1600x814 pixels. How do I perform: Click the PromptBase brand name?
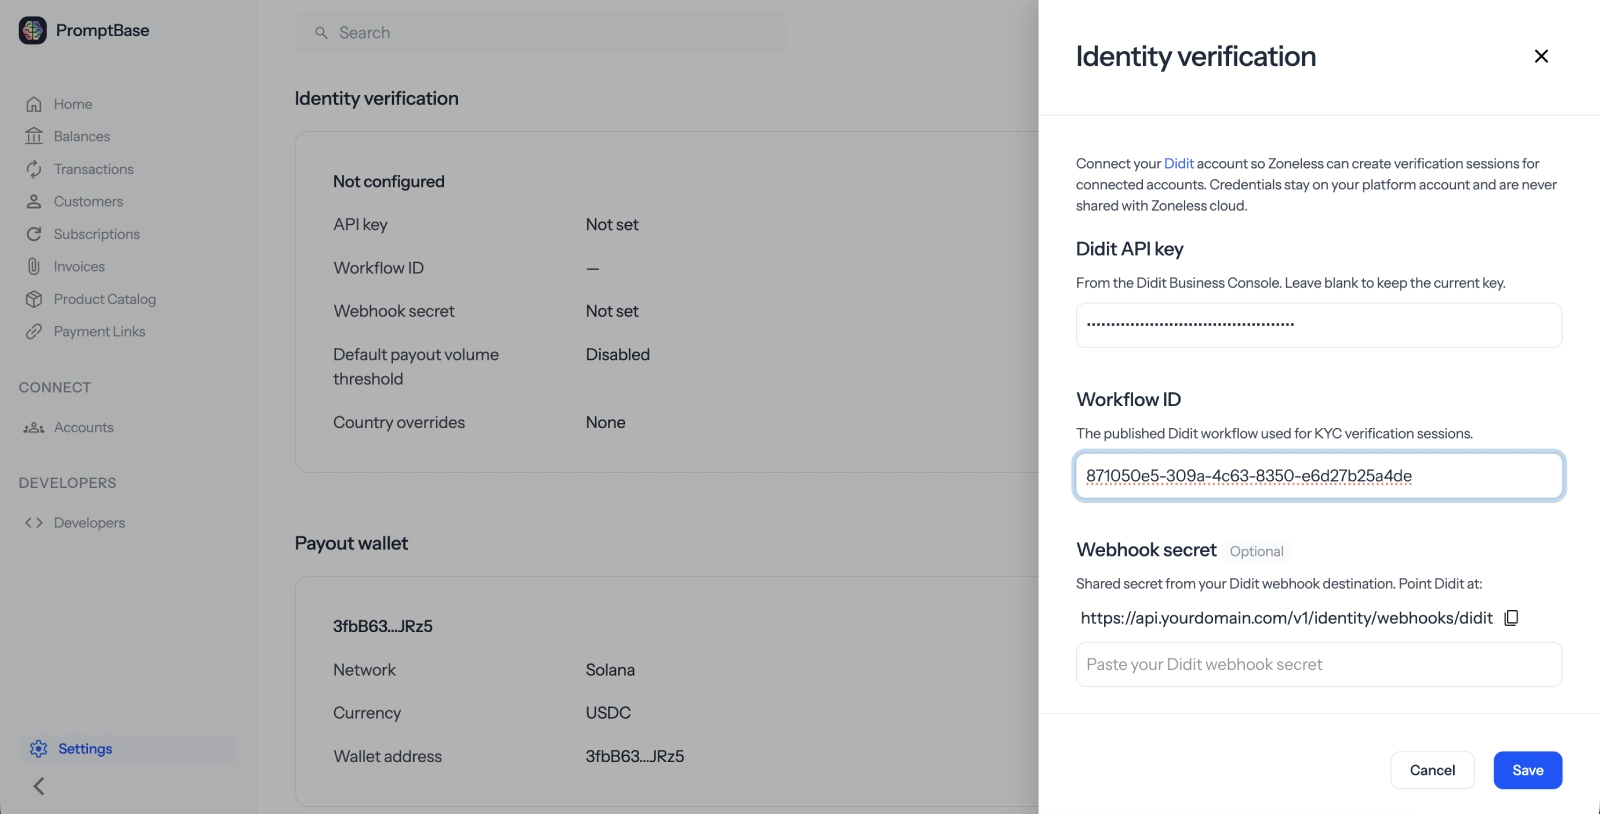(103, 31)
